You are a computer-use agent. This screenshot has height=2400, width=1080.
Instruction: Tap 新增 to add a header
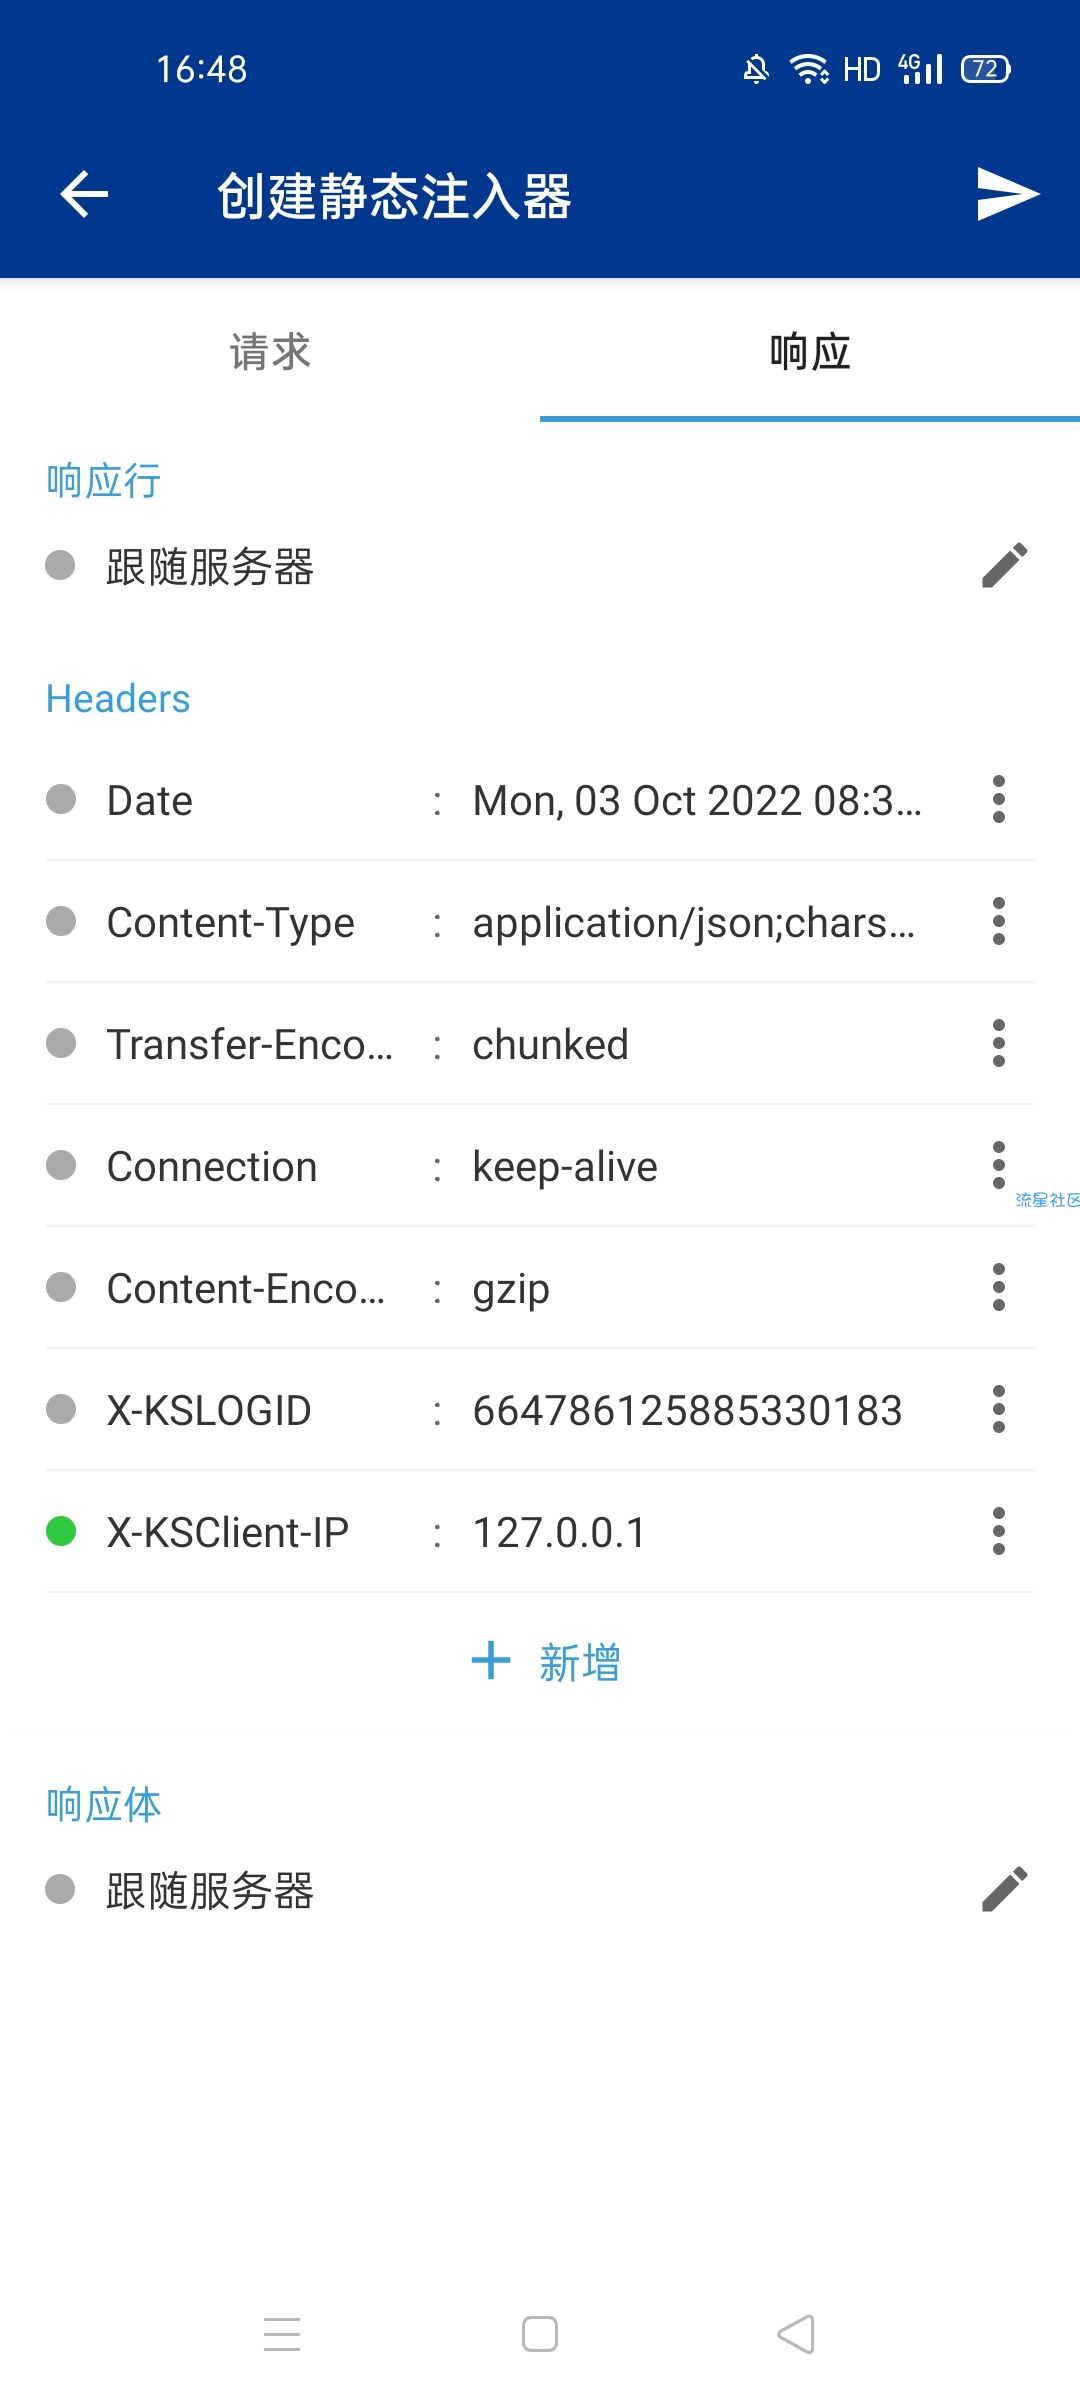(x=580, y=1663)
